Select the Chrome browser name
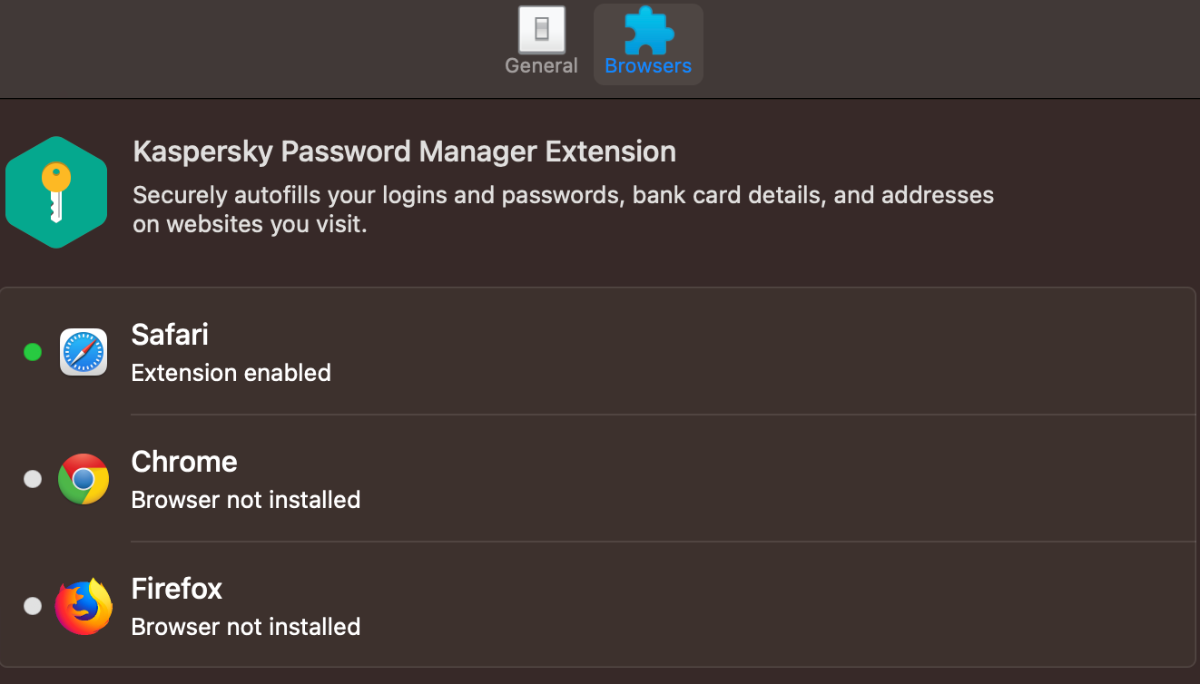 184,461
